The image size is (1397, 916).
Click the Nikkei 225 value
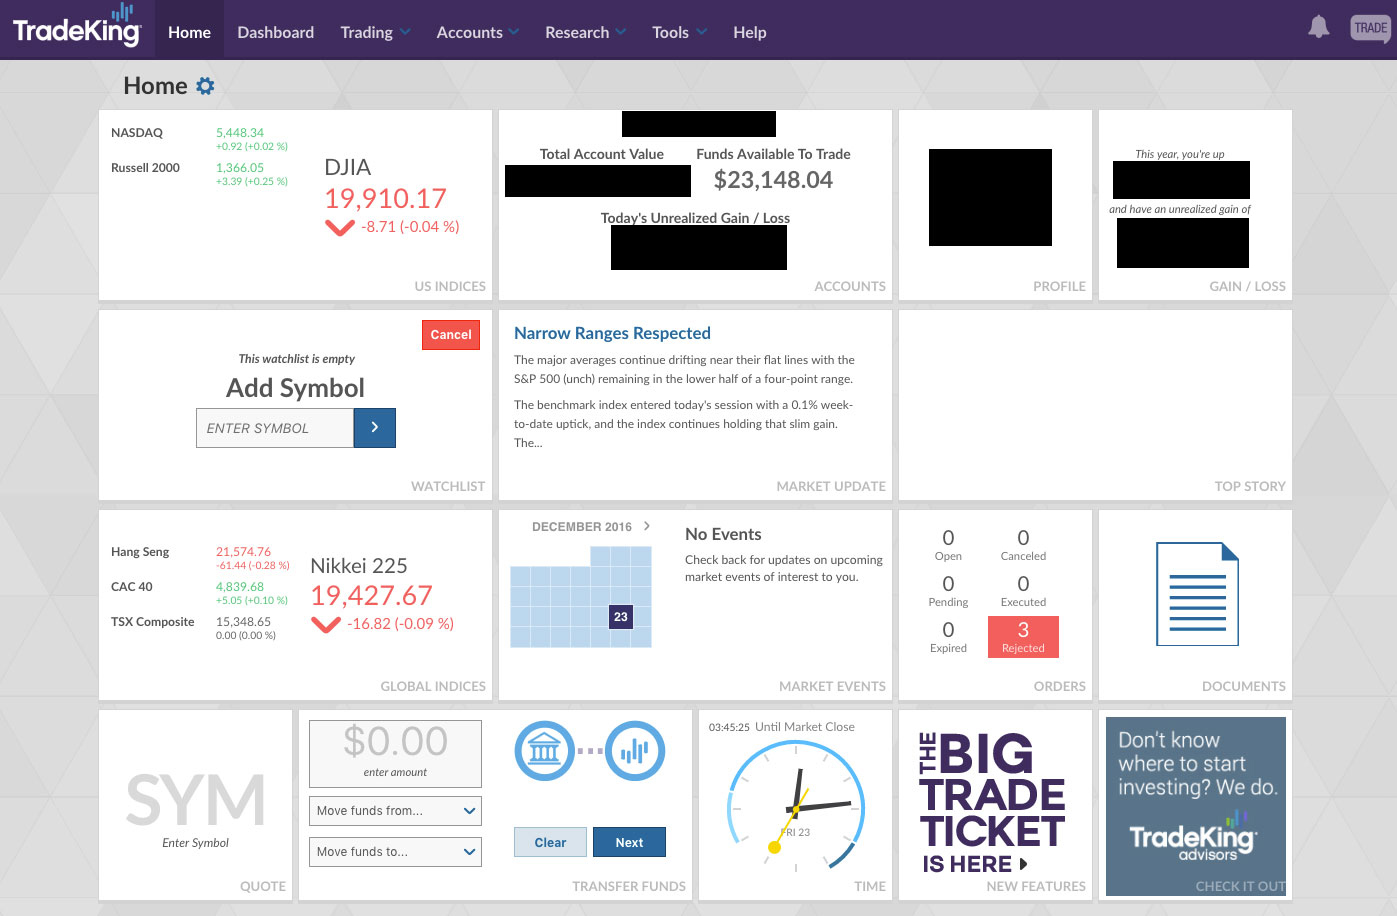371,596
